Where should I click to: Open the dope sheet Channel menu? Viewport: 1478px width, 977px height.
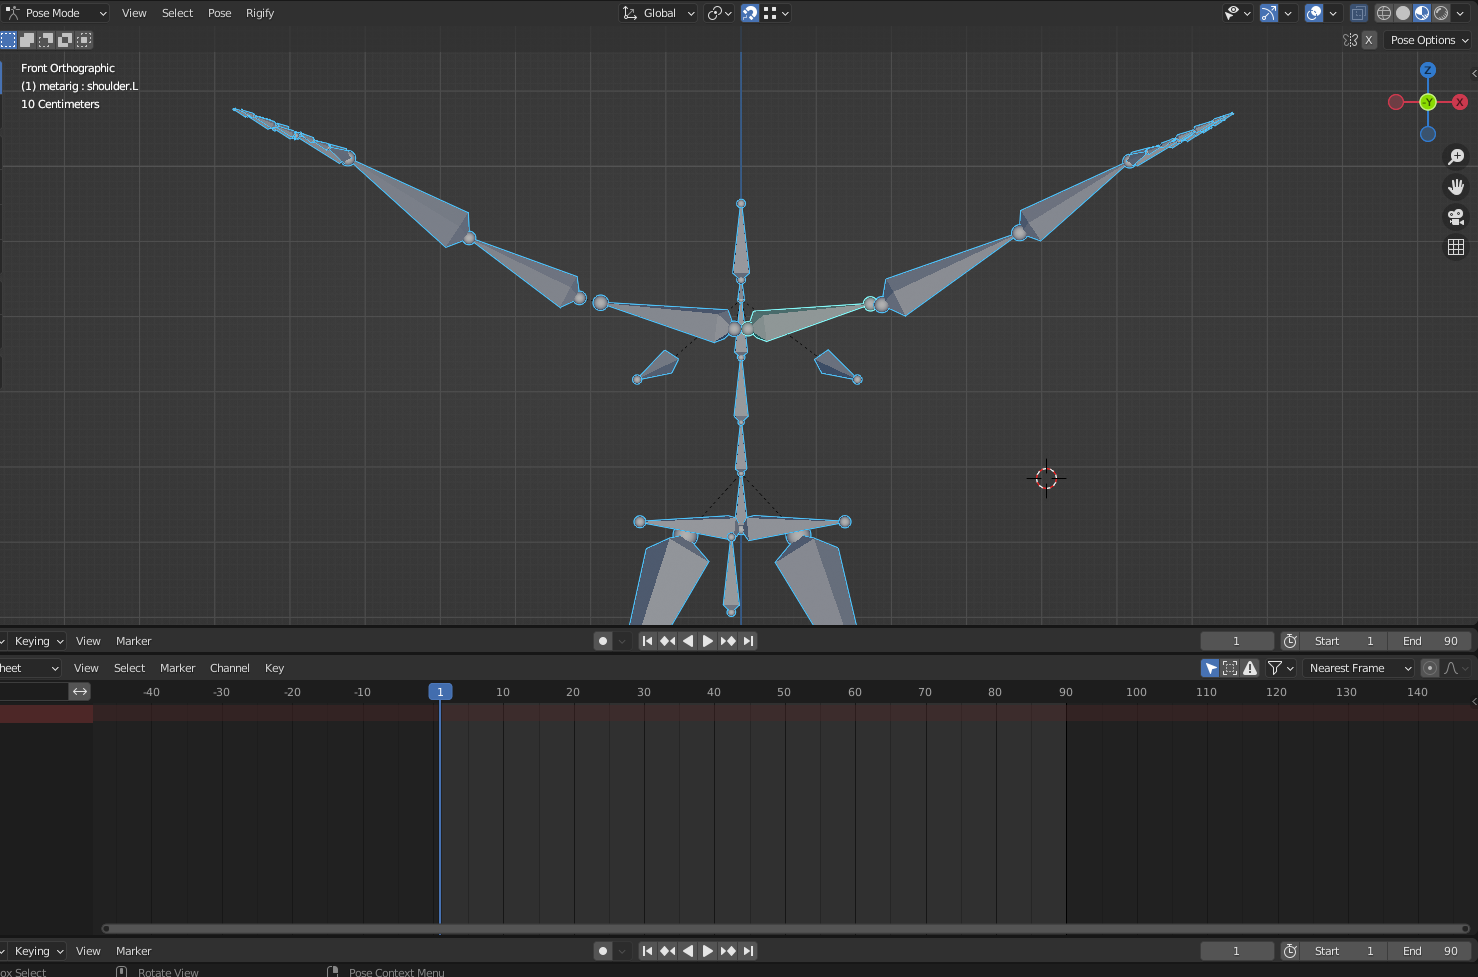(x=230, y=668)
